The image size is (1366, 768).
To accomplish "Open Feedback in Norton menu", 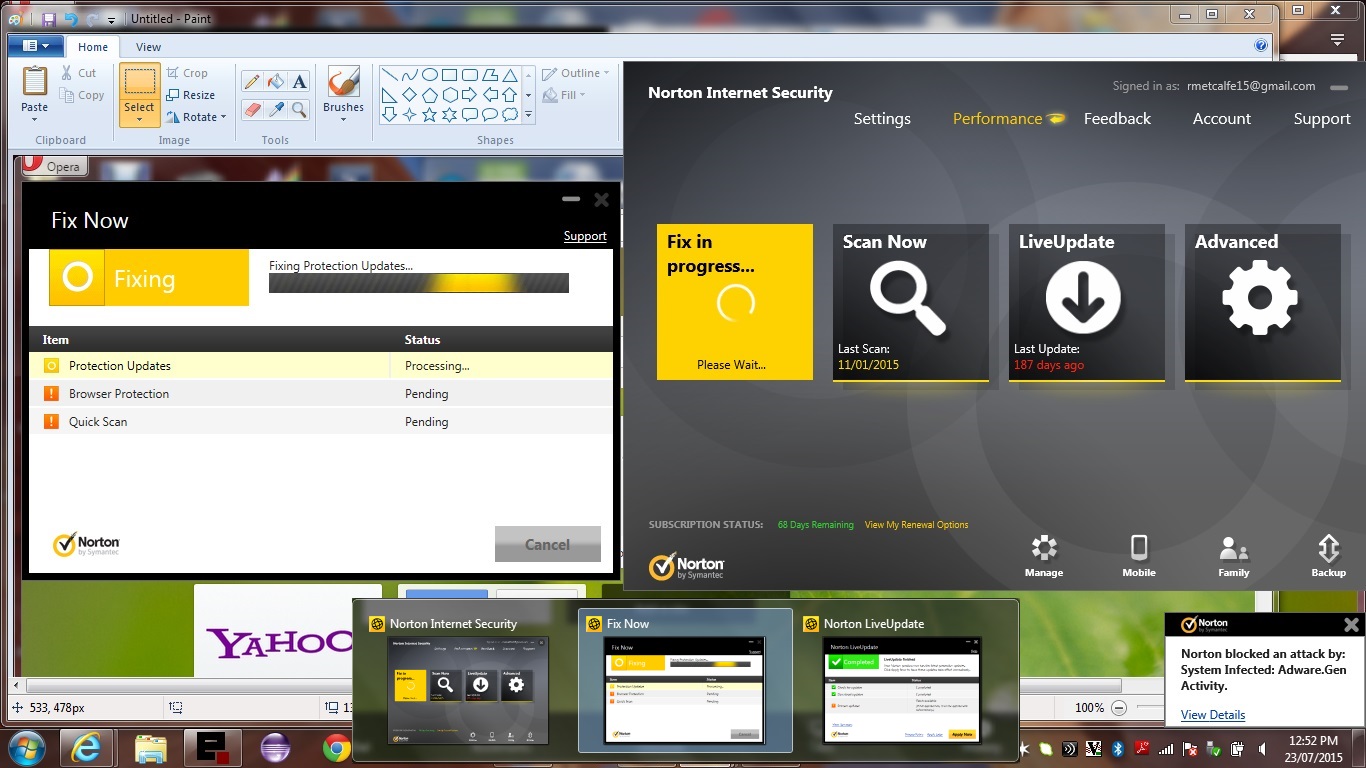I will [x=1117, y=118].
